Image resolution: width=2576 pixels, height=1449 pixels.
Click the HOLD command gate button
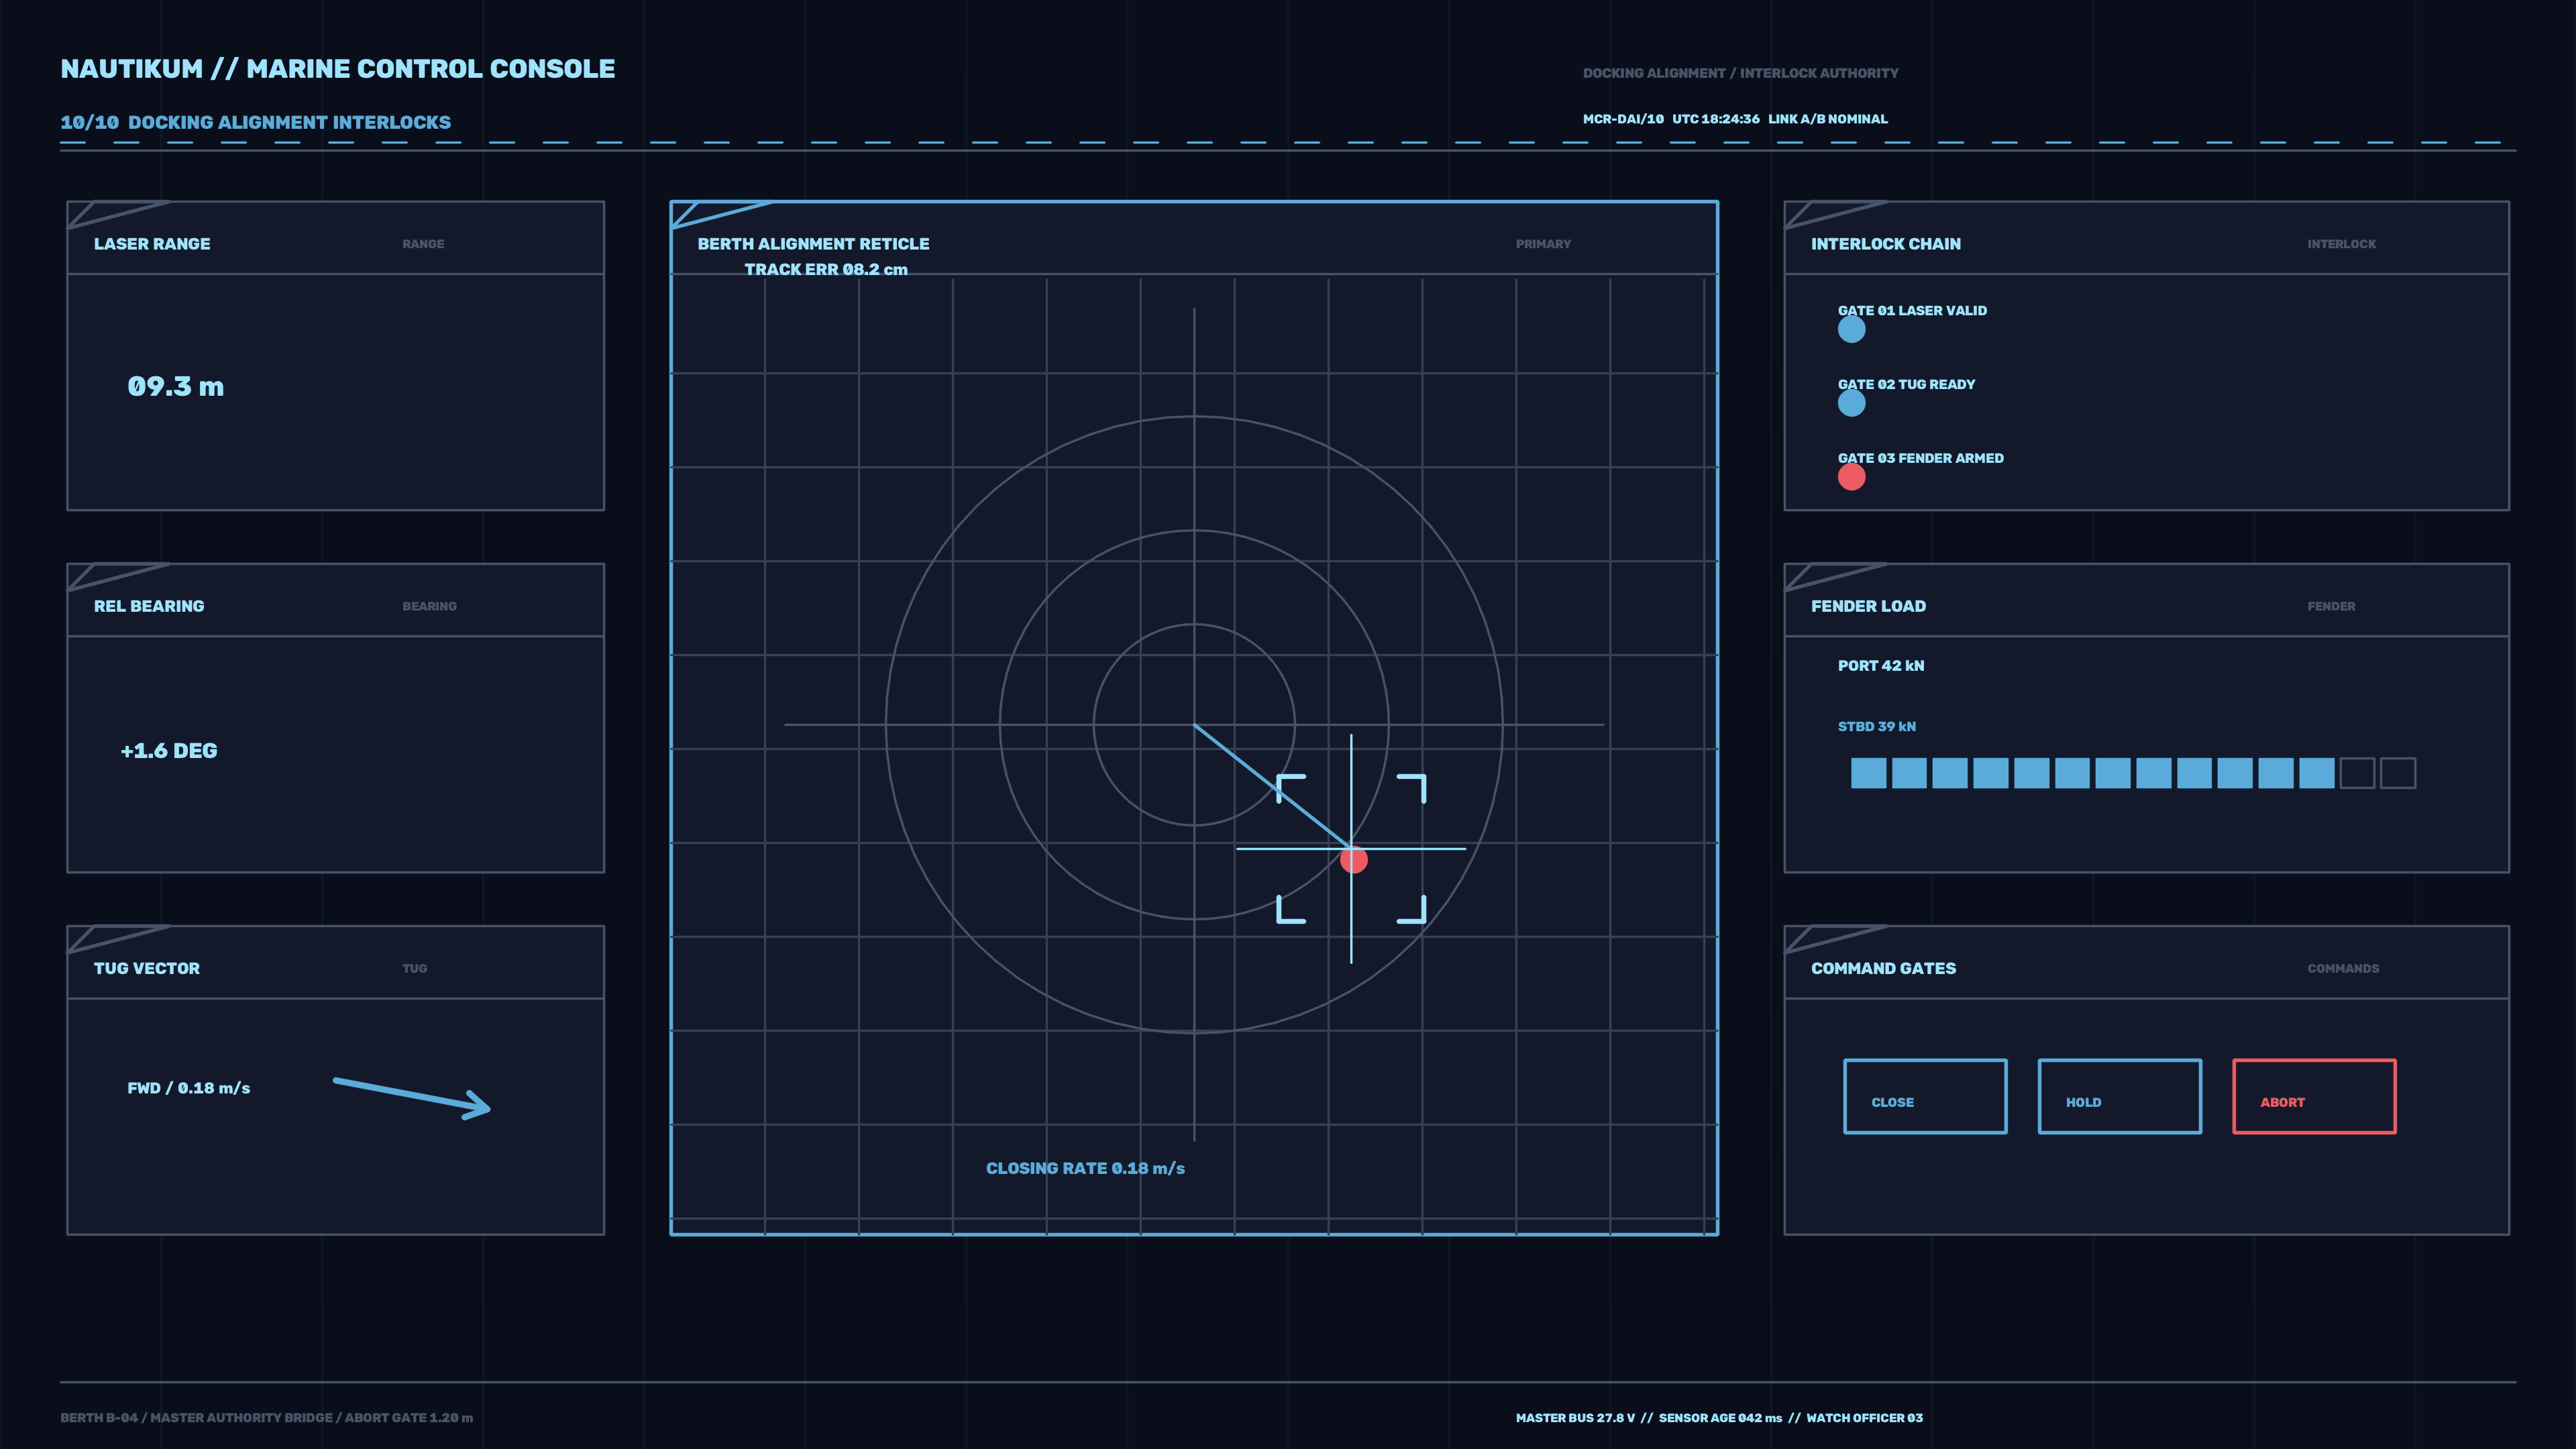tap(2120, 1096)
